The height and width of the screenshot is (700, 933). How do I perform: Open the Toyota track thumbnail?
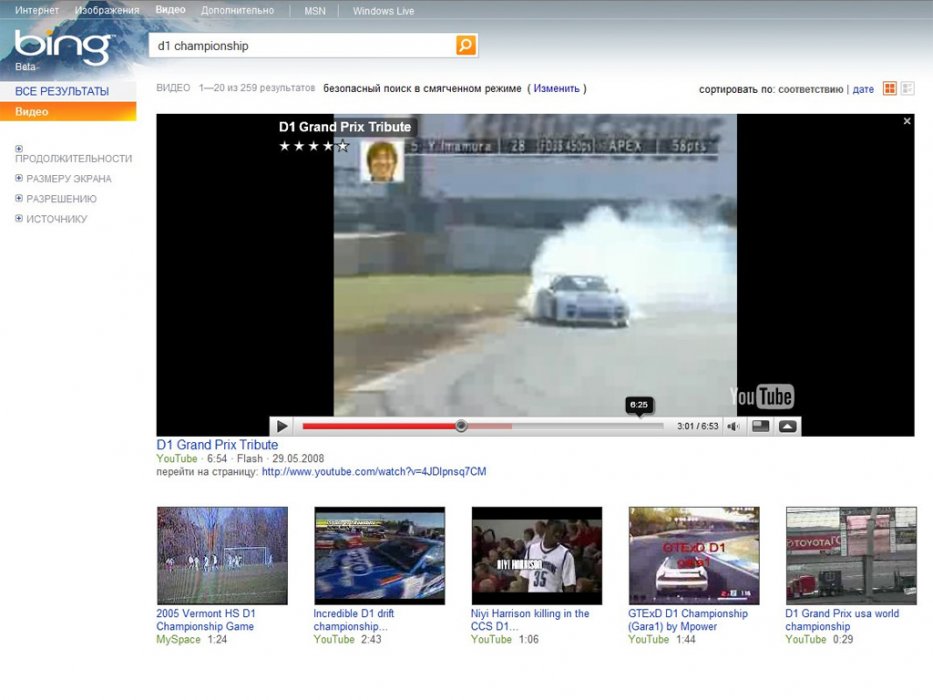(x=851, y=555)
